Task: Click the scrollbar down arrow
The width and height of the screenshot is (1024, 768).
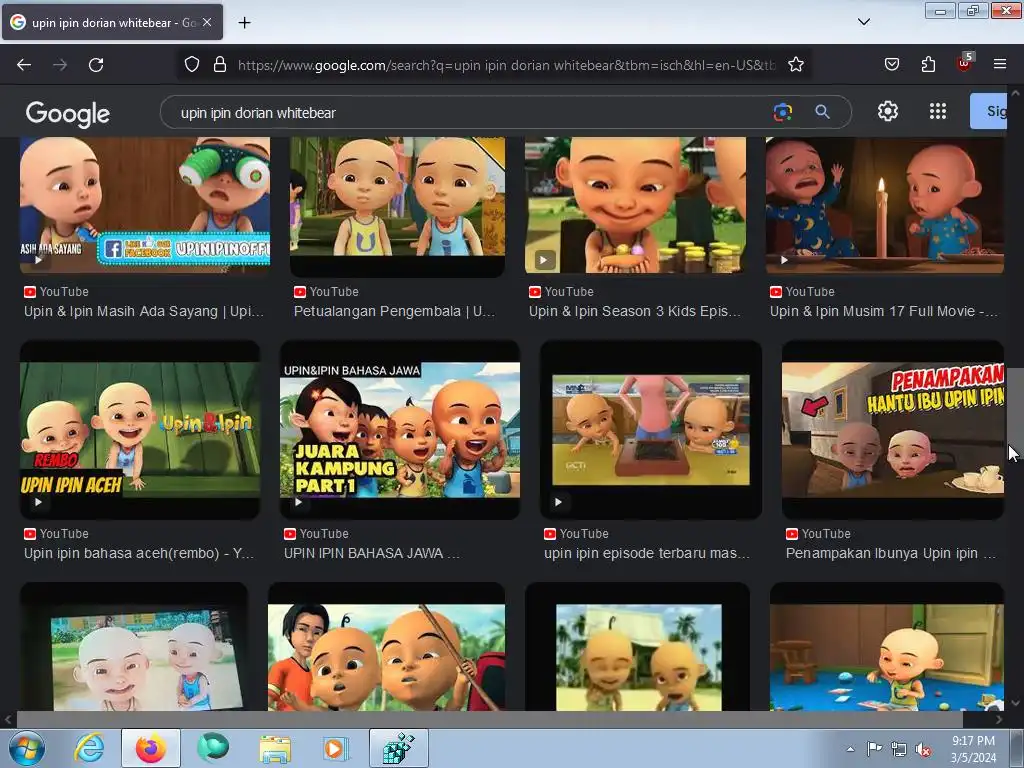Action: point(1015,703)
